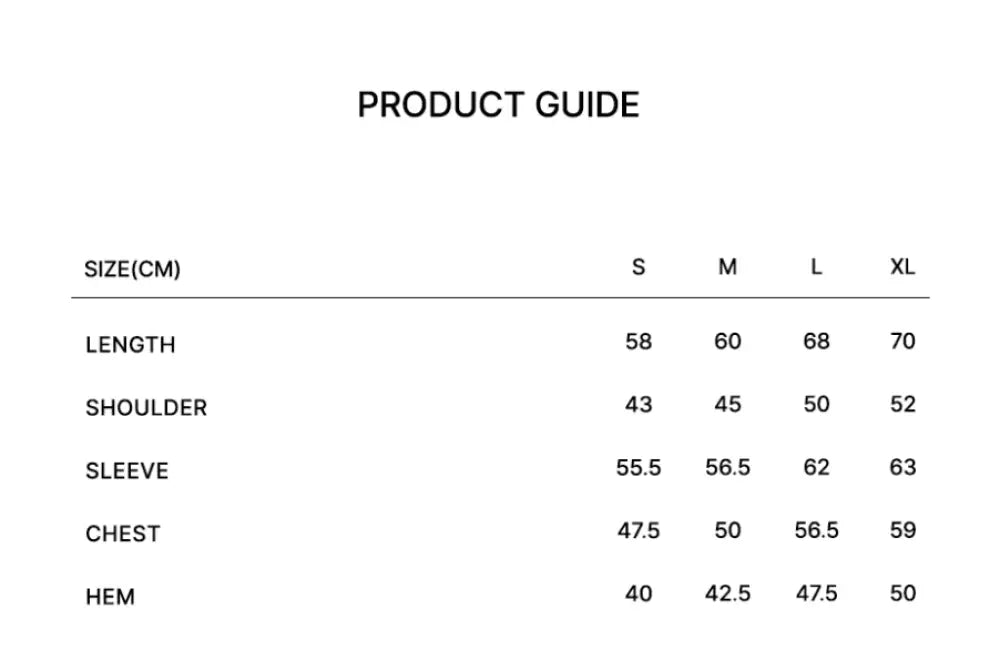Click the SIZE(CM) header label

133,269
